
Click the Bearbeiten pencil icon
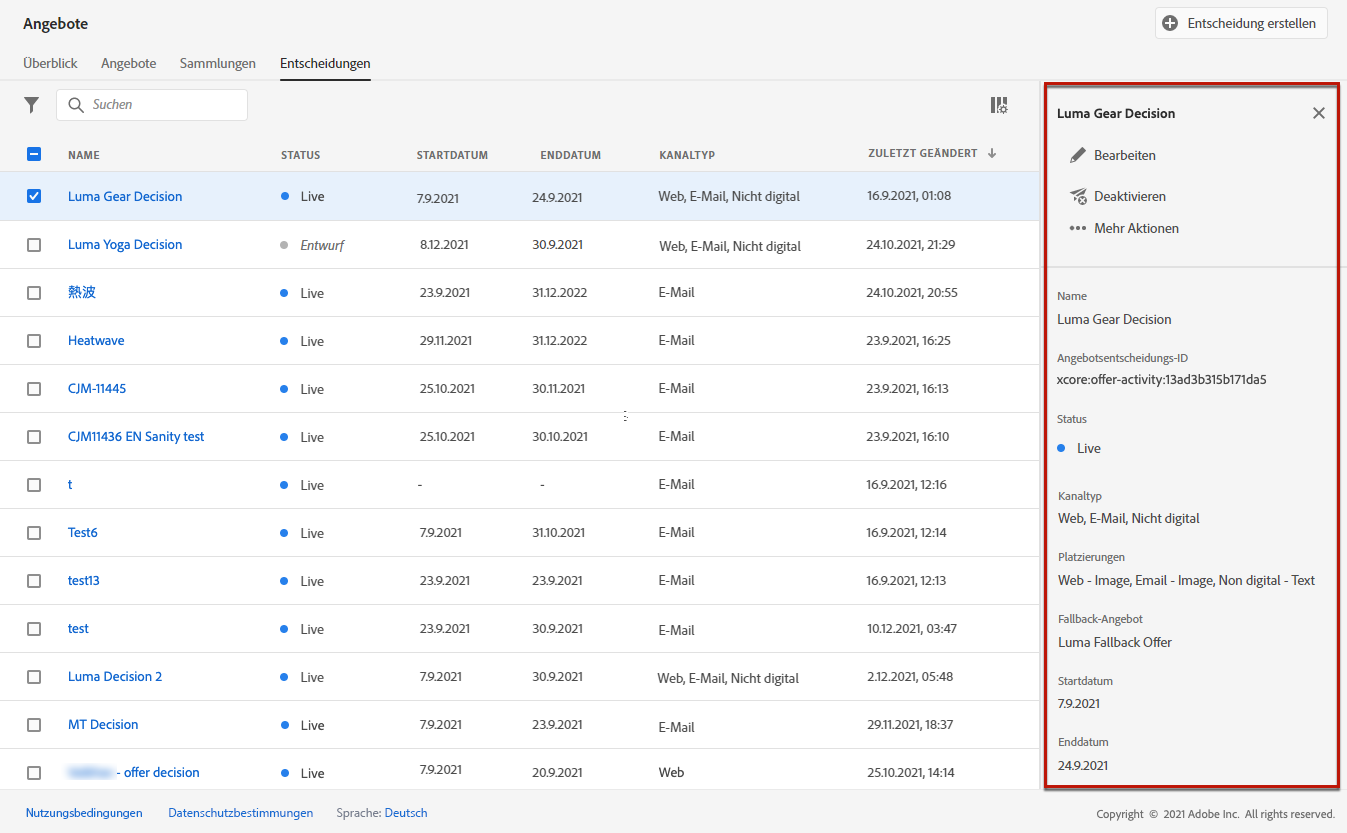point(1077,155)
